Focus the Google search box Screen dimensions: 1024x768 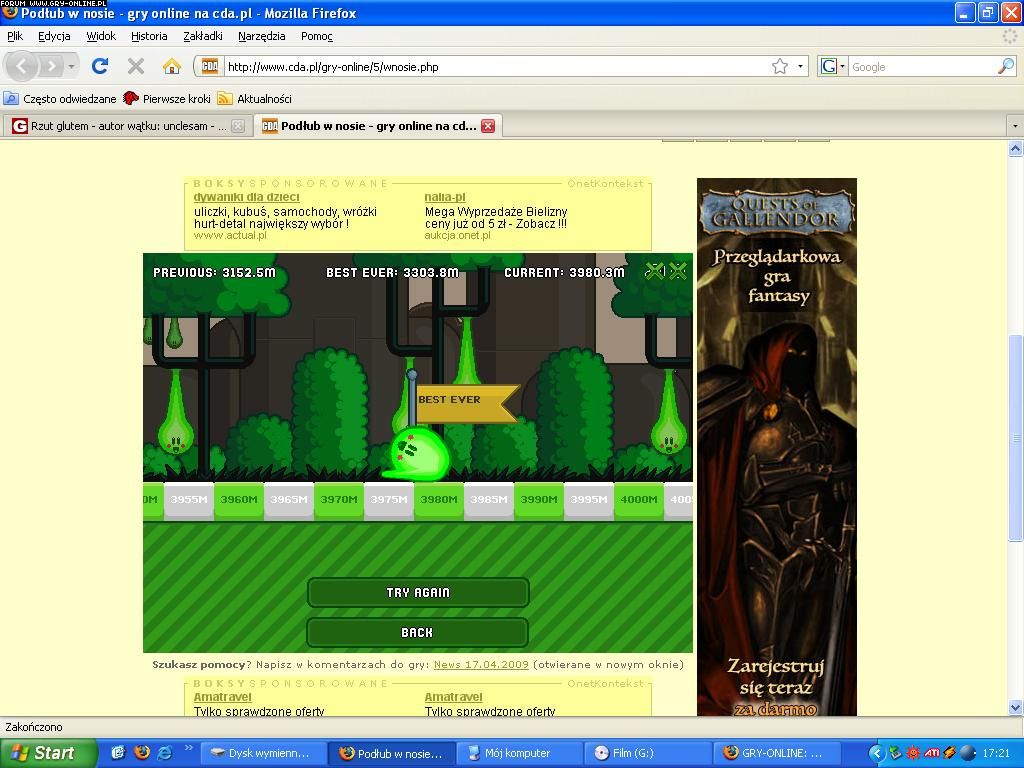click(922, 67)
